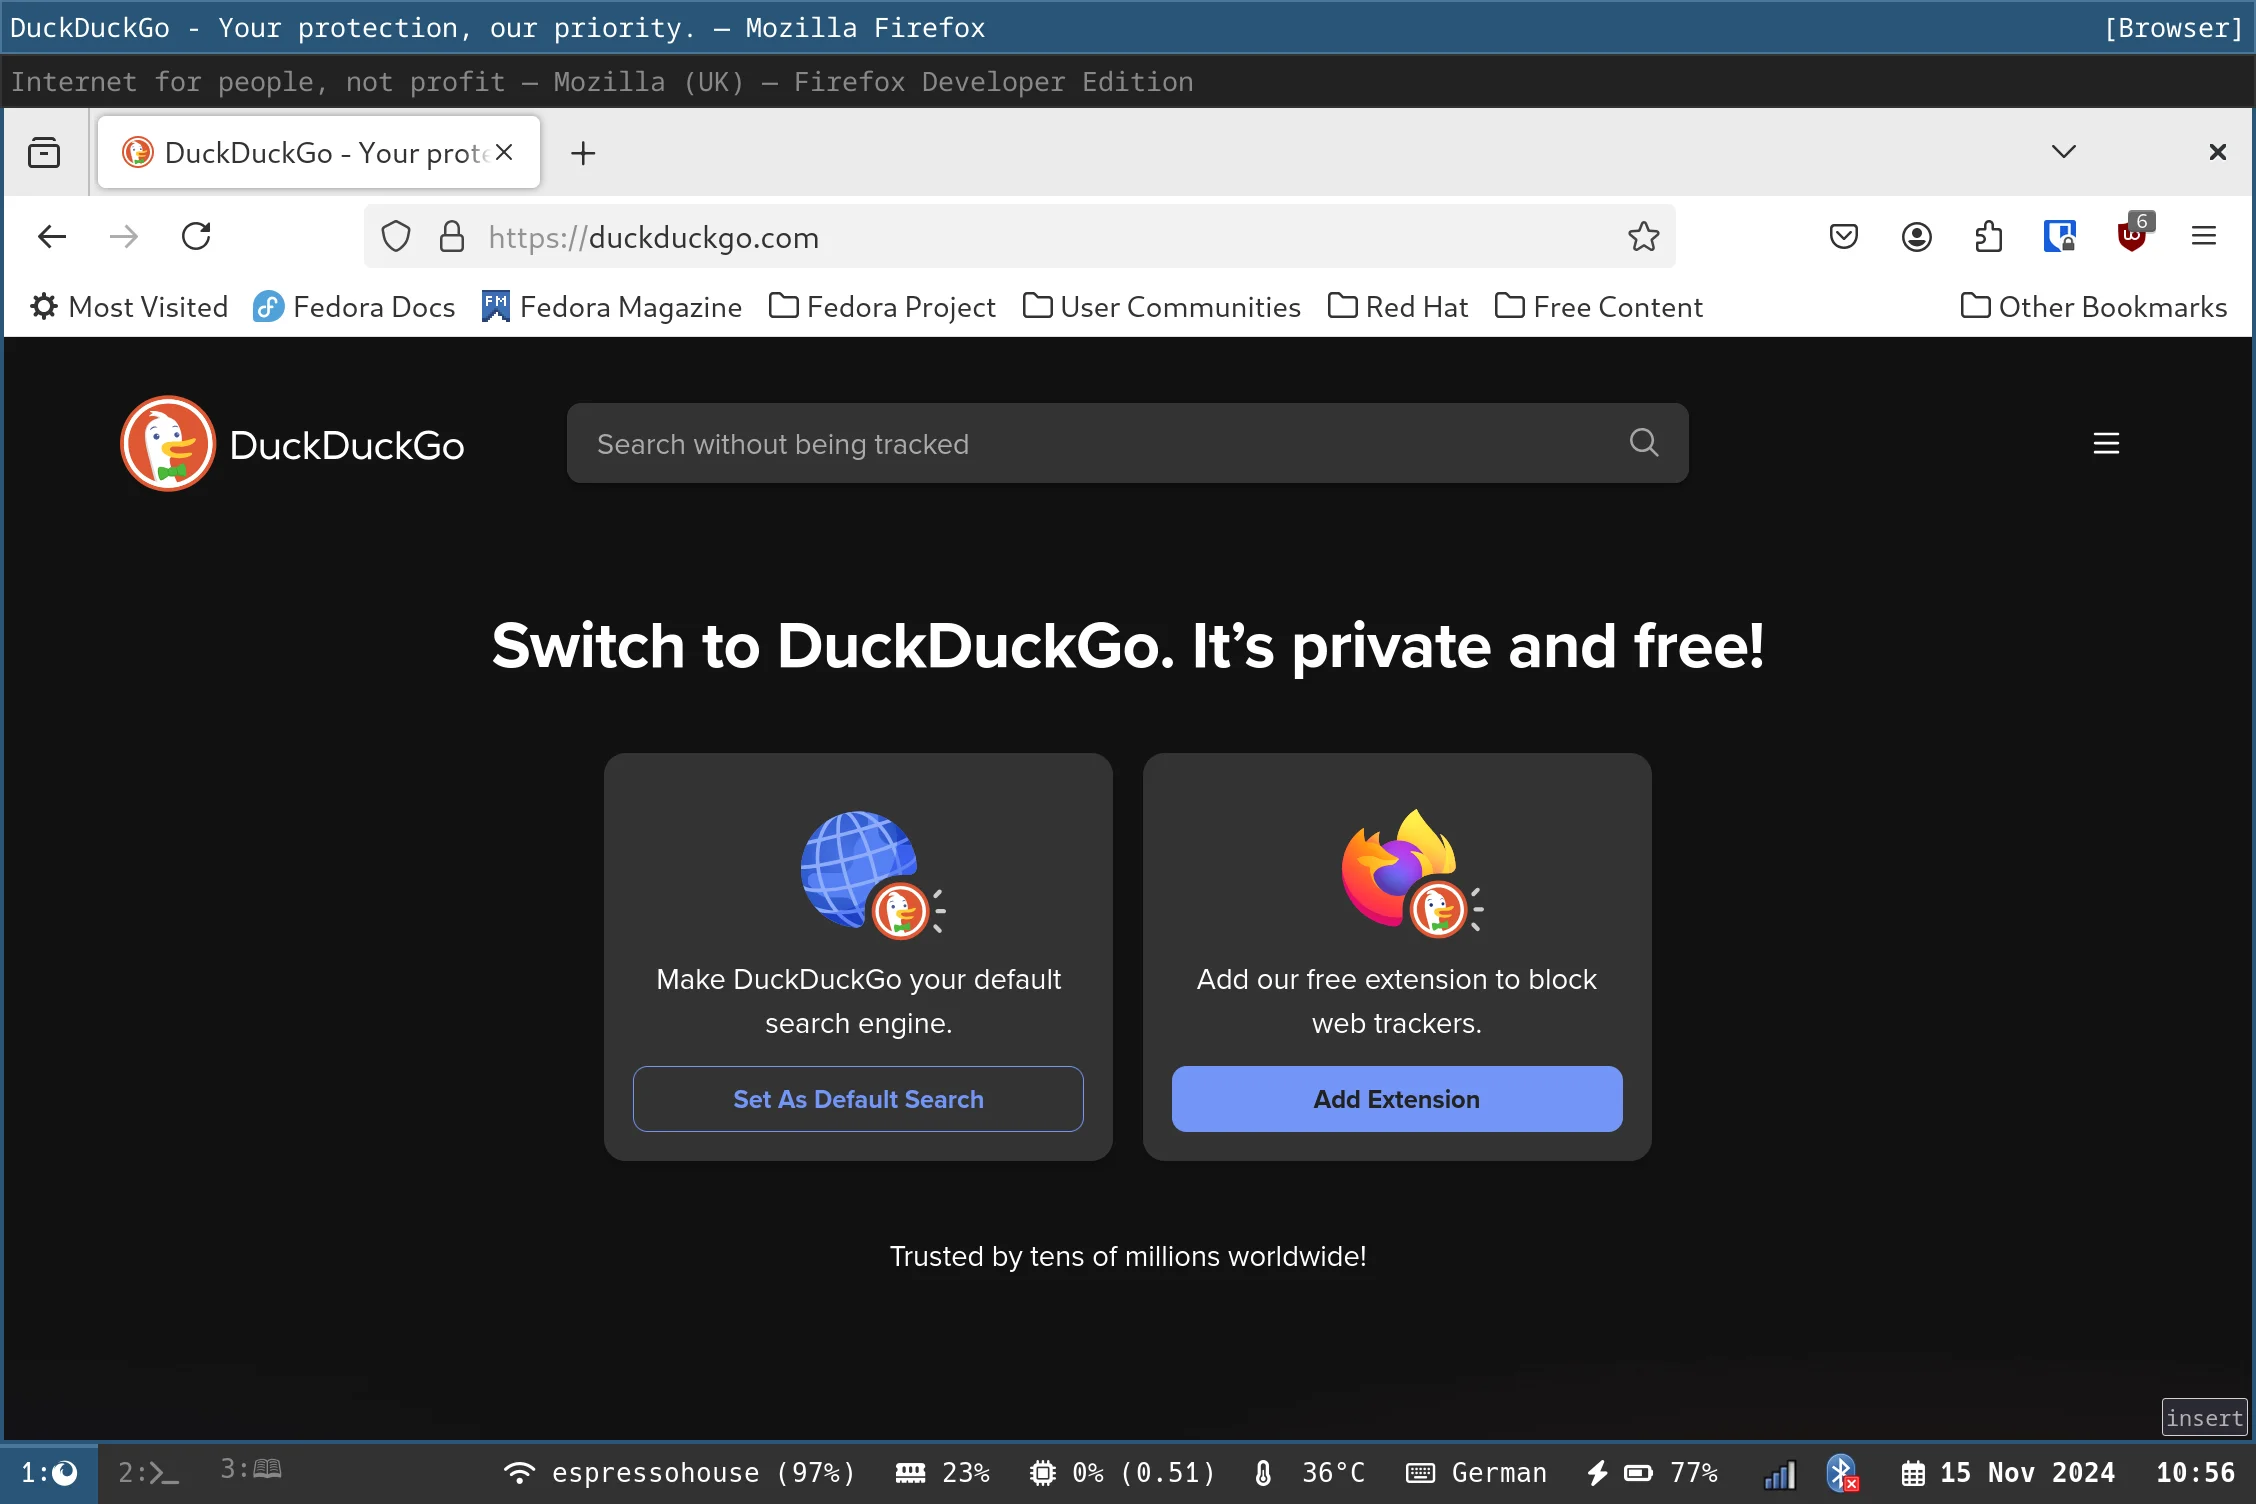Click the globe with duck icon
The image size is (2256, 1504).
[873, 875]
